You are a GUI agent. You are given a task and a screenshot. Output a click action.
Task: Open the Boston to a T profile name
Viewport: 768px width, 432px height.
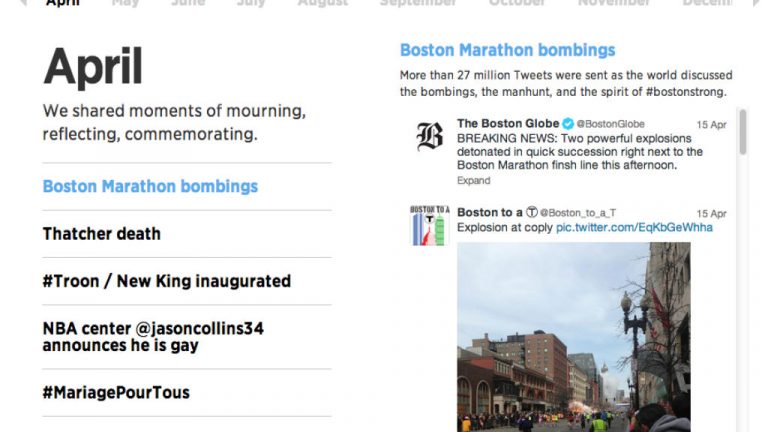(497, 212)
